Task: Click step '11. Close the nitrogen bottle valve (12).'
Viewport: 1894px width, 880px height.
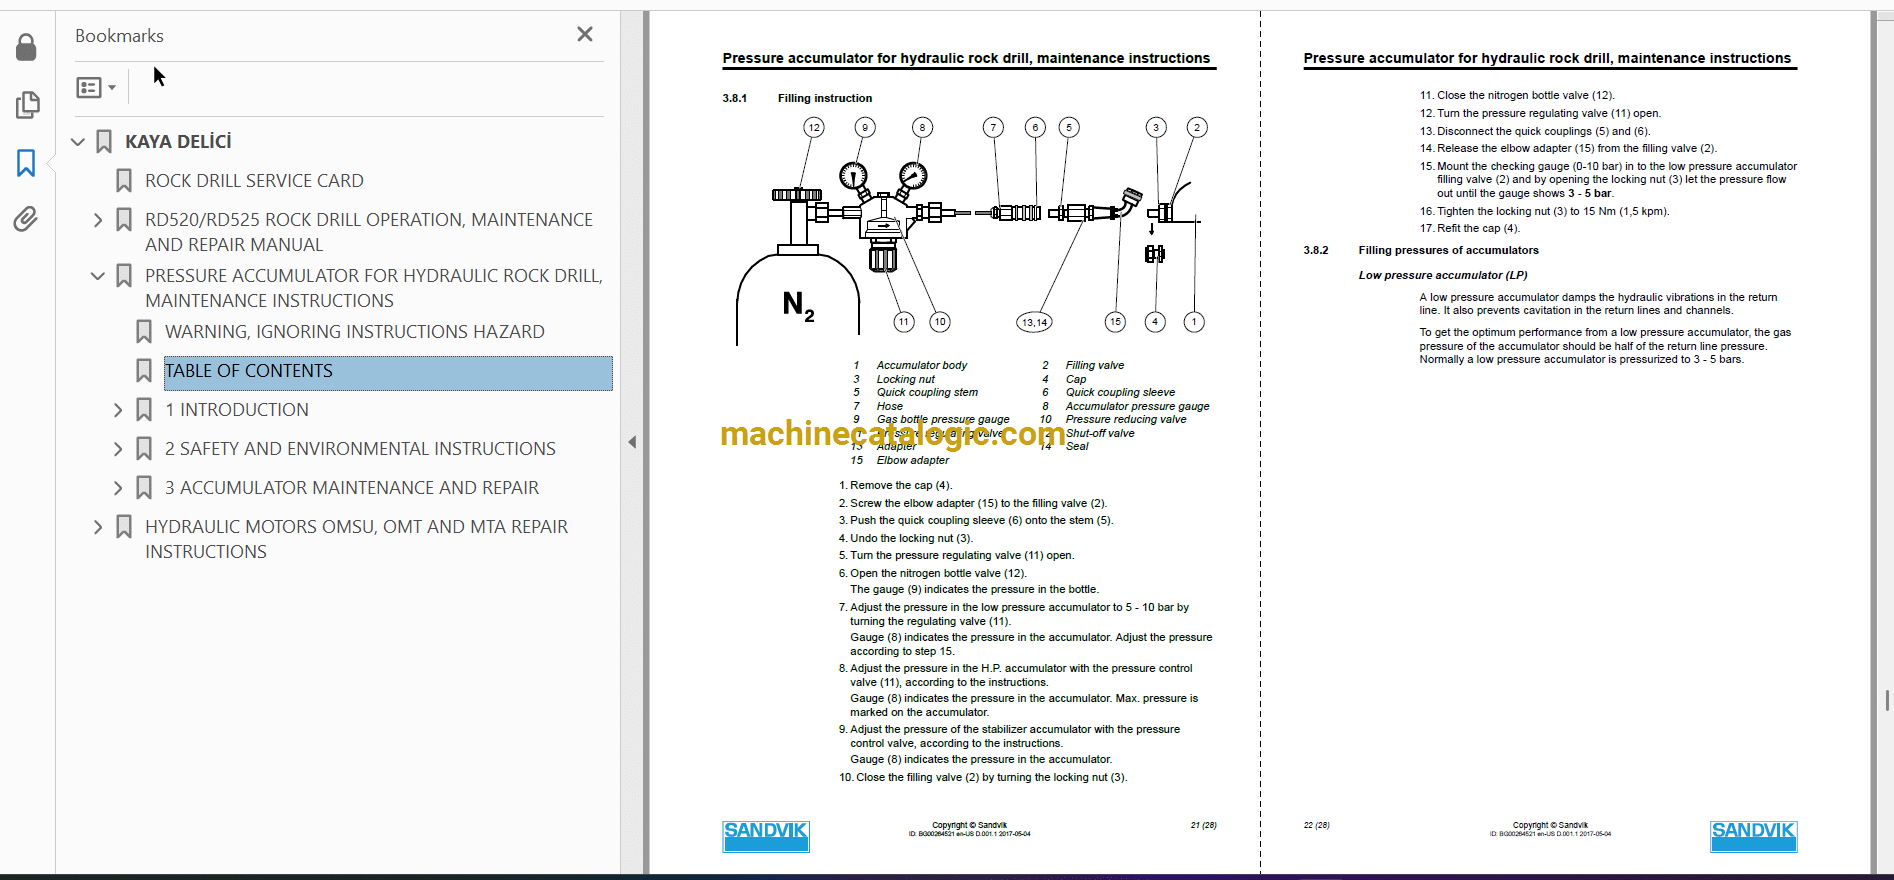Action: coord(1517,95)
